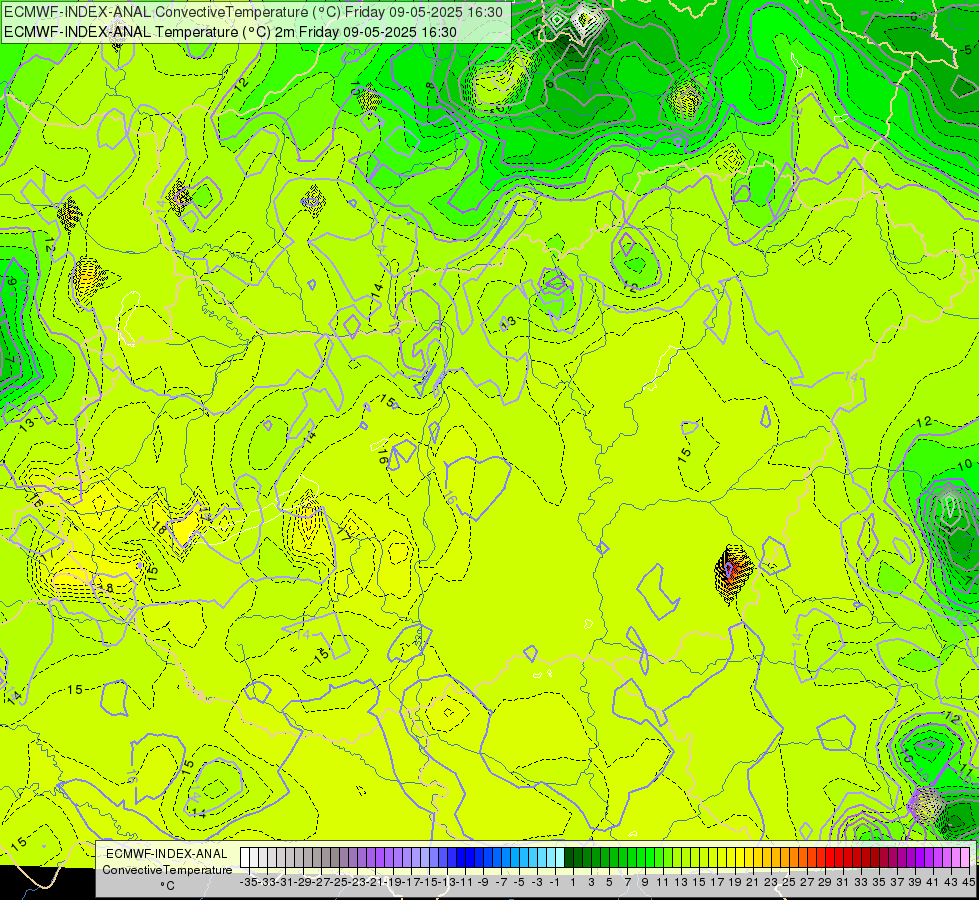
Task: Select the red swatch above 31
Action: tap(839, 858)
